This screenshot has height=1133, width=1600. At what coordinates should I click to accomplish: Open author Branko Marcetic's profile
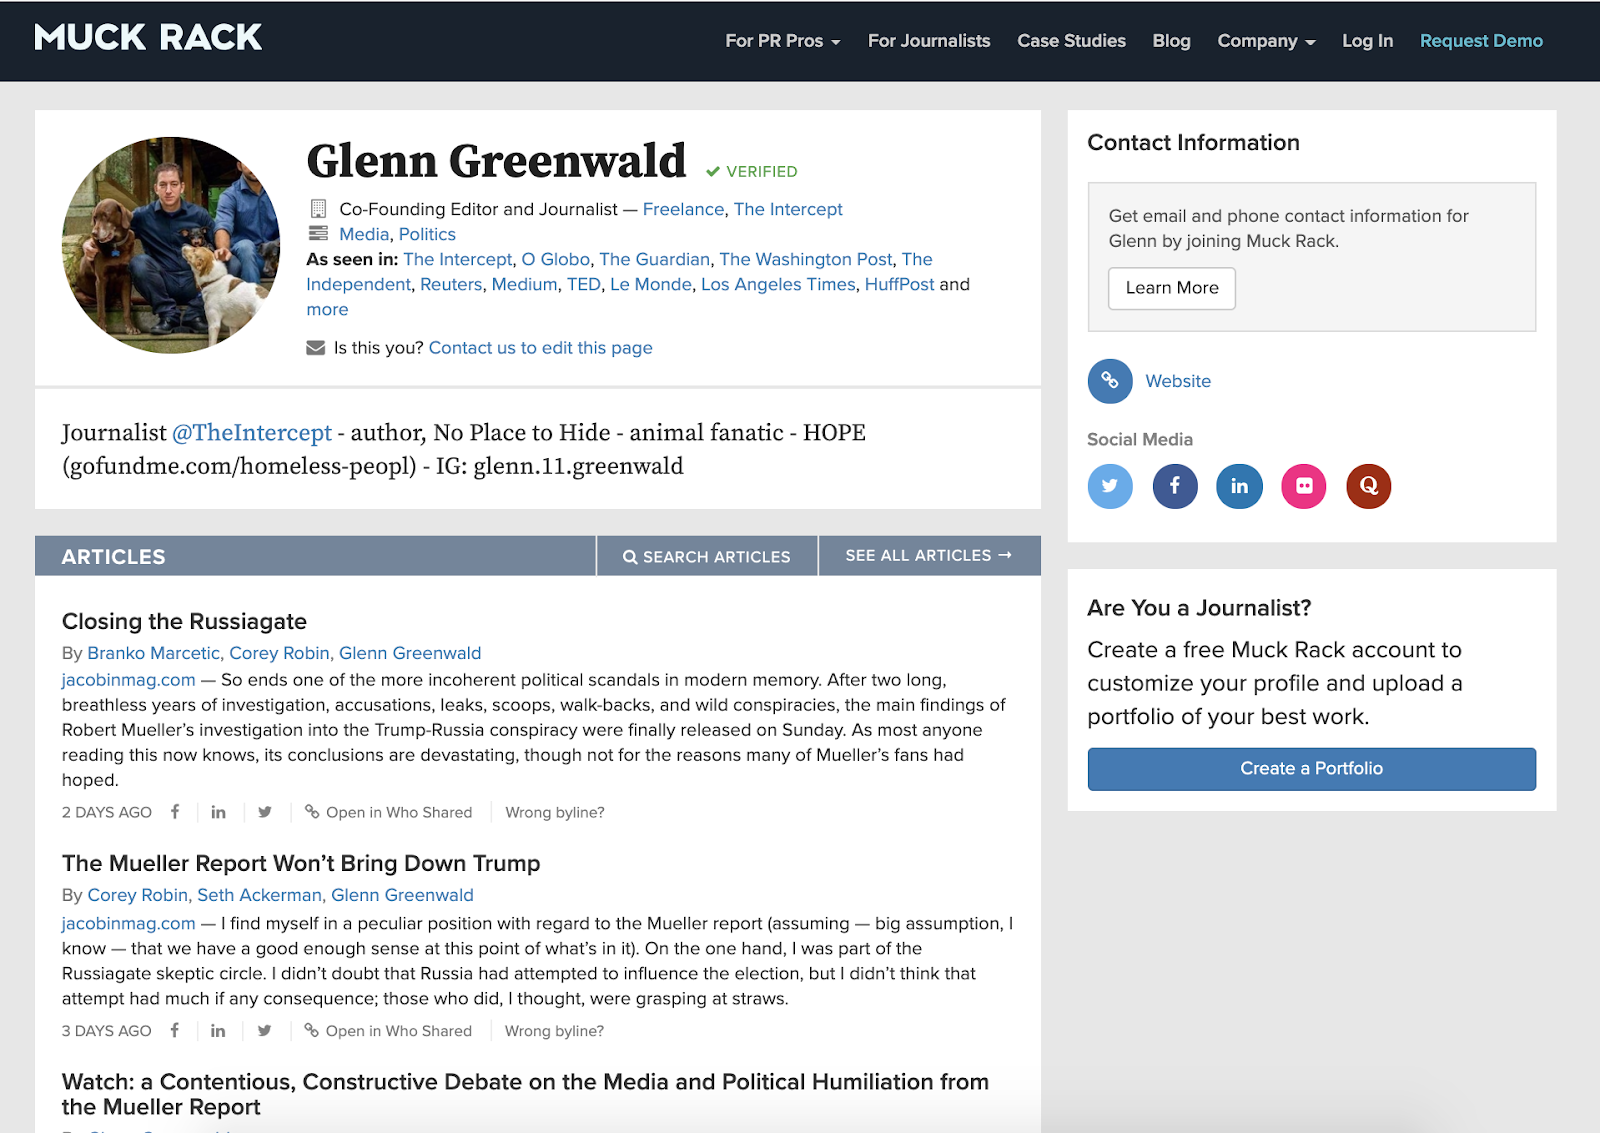pos(154,653)
